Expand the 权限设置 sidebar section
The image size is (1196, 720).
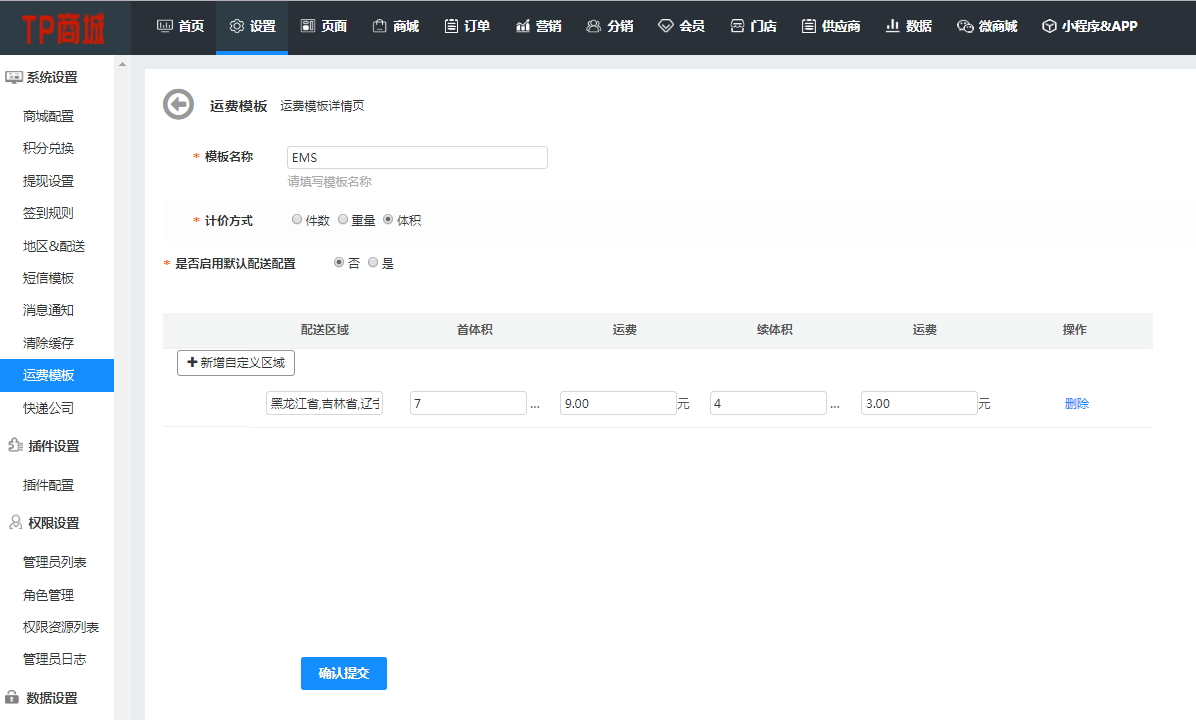pyautogui.click(x=53, y=523)
